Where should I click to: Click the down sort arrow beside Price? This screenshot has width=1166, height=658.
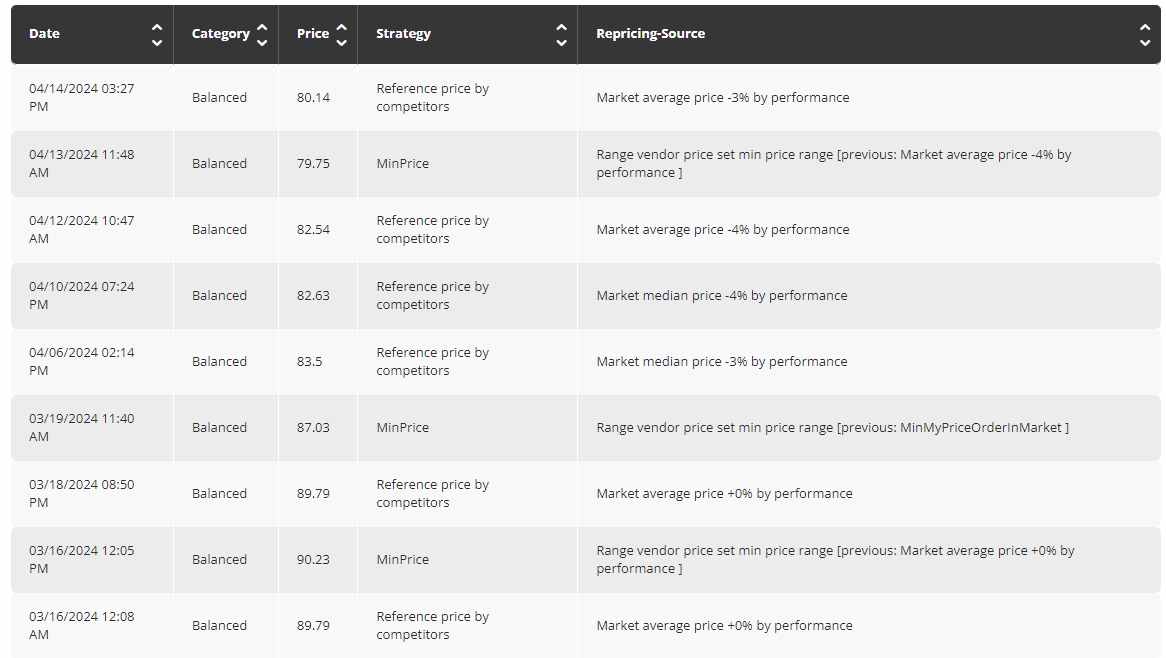pyautogui.click(x=341, y=42)
